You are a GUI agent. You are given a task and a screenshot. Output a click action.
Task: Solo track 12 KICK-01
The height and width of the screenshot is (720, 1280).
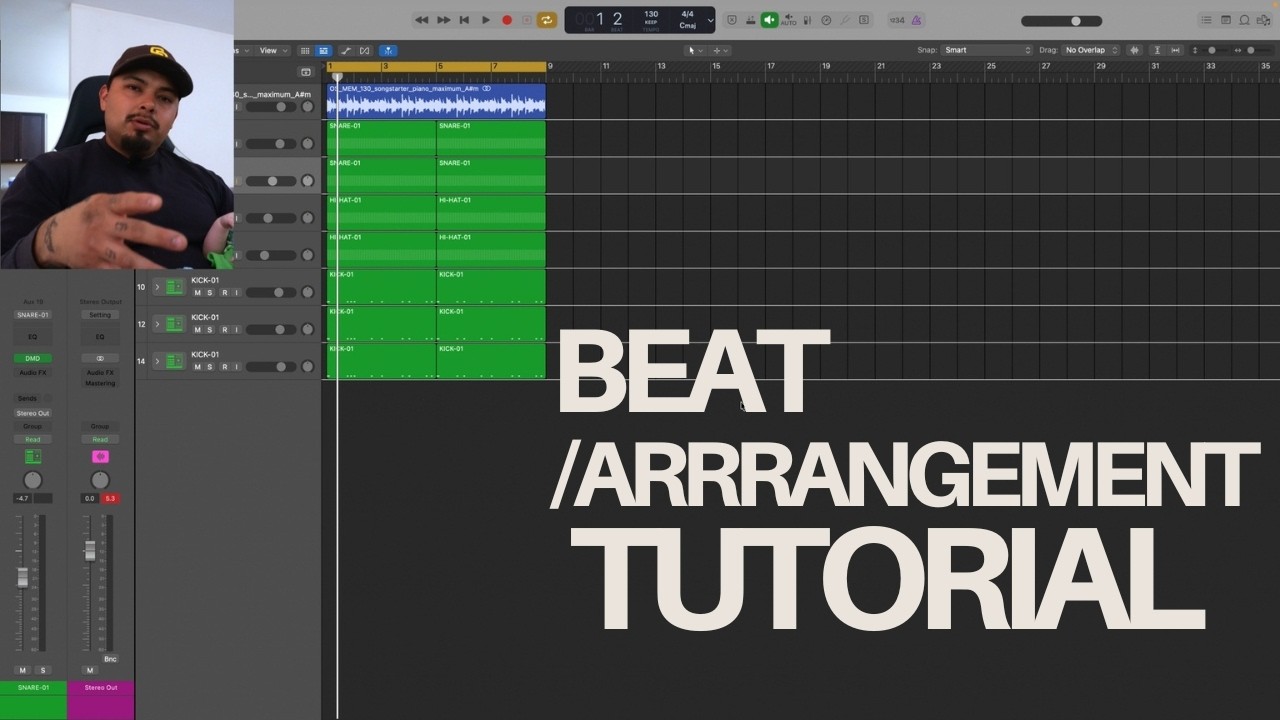coord(210,330)
